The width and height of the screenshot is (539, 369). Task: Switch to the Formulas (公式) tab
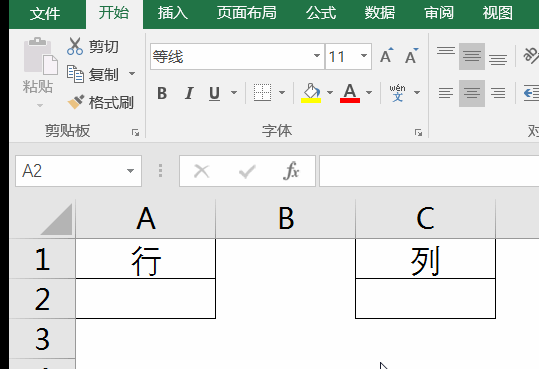(321, 14)
